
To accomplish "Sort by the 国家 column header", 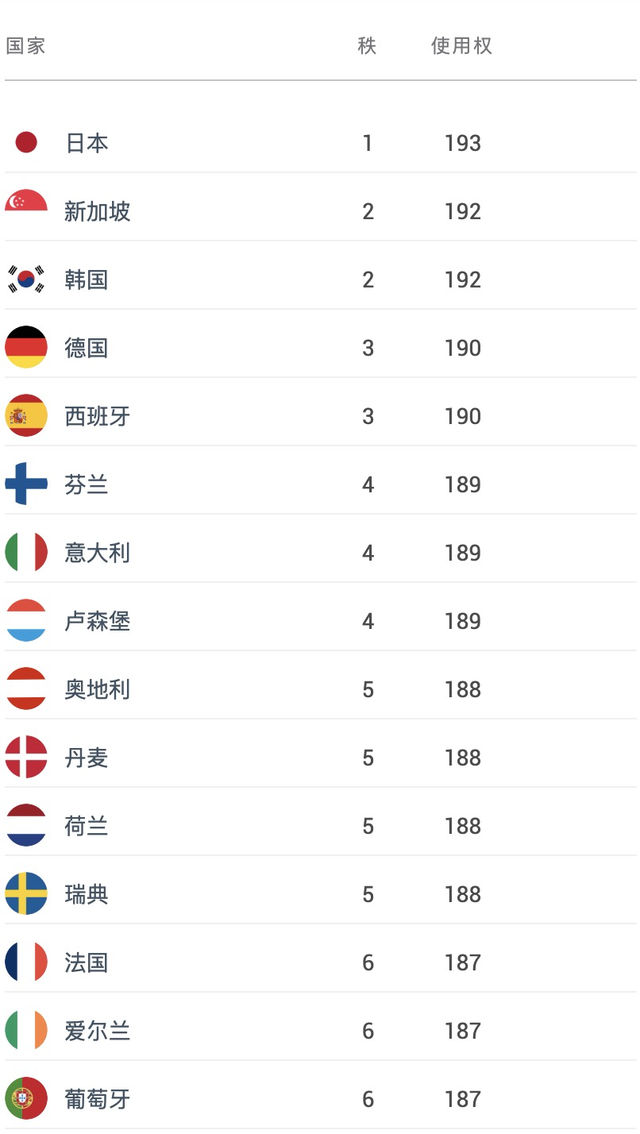I will [26, 46].
